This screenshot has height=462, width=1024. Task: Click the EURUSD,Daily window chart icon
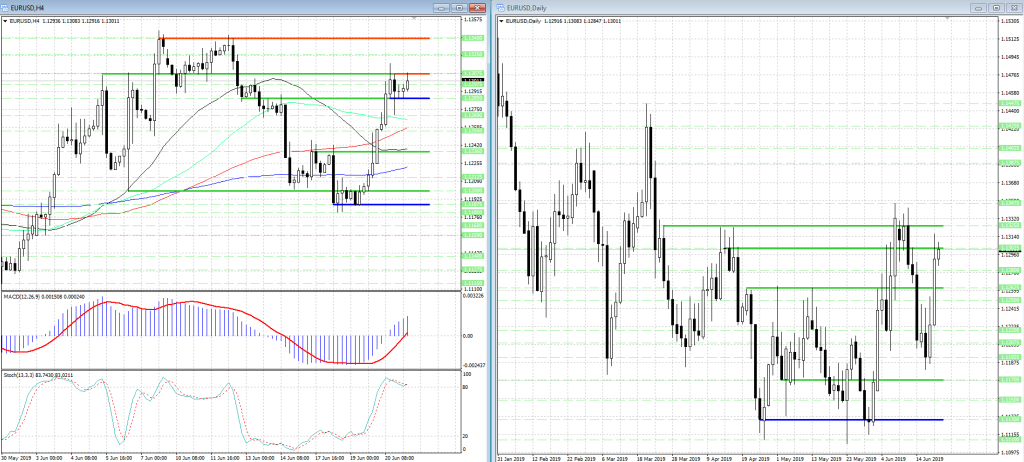tap(502, 7)
